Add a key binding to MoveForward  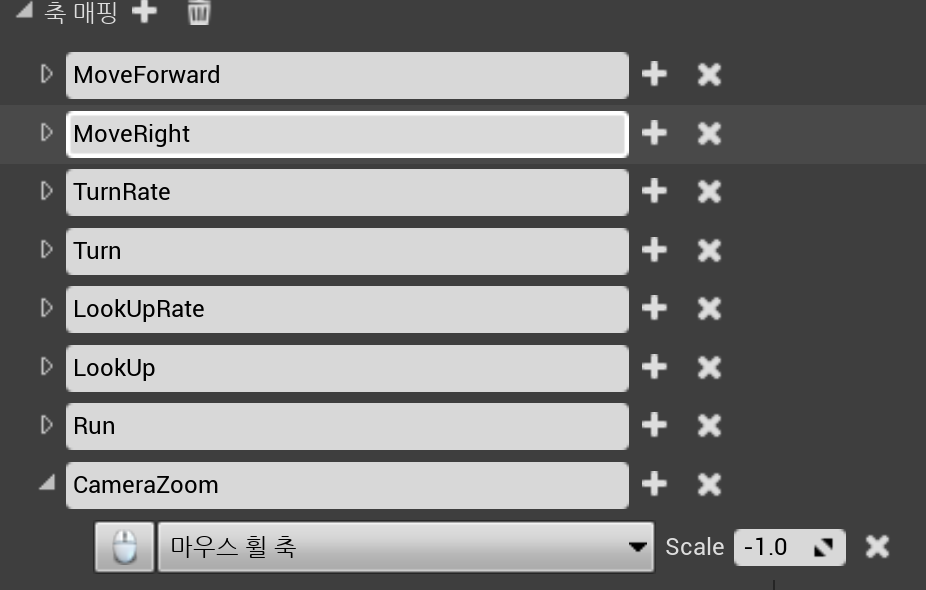[x=654, y=74]
